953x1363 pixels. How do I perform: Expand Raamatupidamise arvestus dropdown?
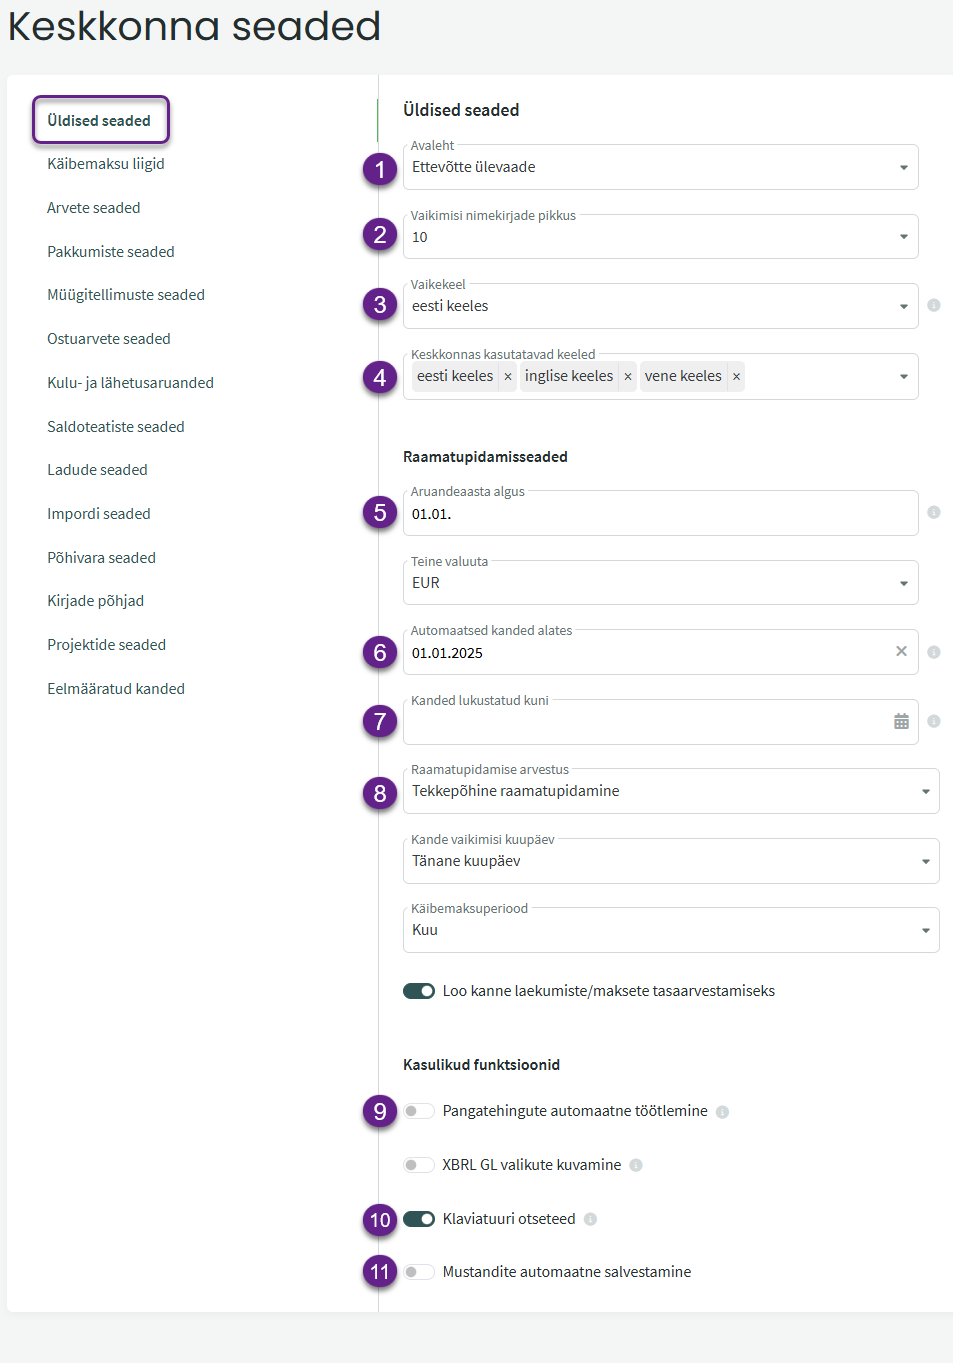point(670,791)
